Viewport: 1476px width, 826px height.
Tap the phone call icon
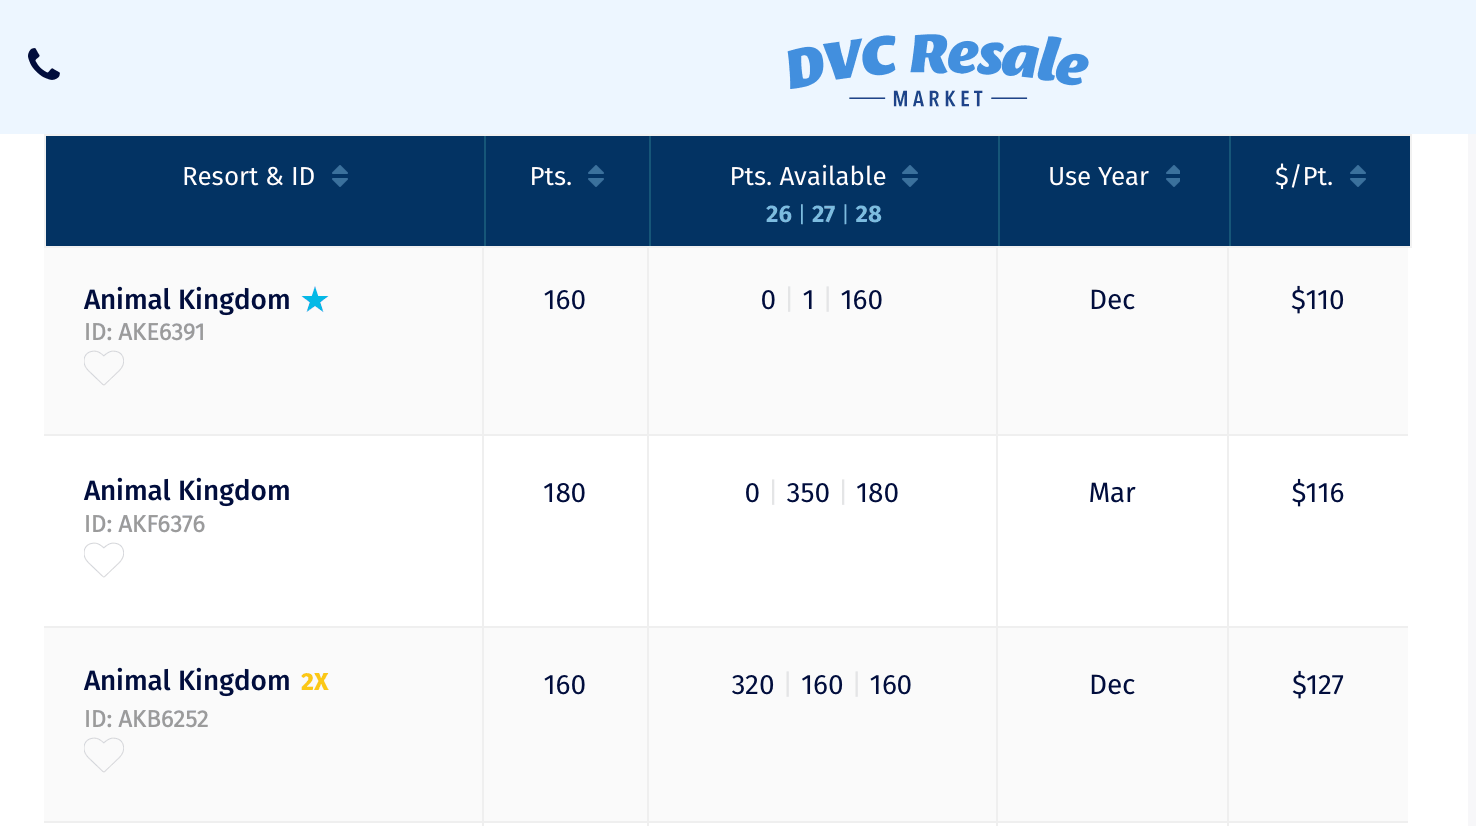44,64
